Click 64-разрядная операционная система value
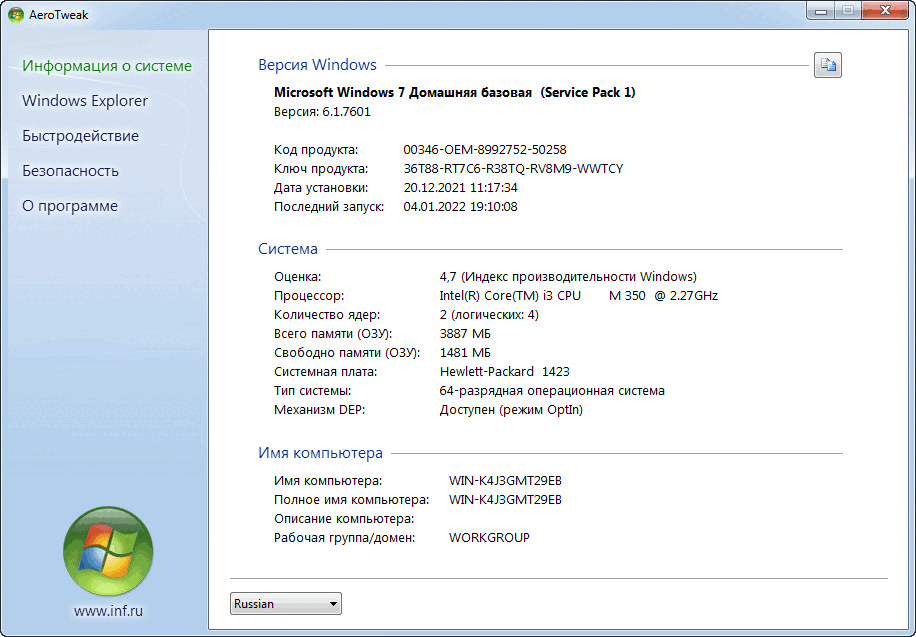This screenshot has width=916, height=637. pos(552,390)
